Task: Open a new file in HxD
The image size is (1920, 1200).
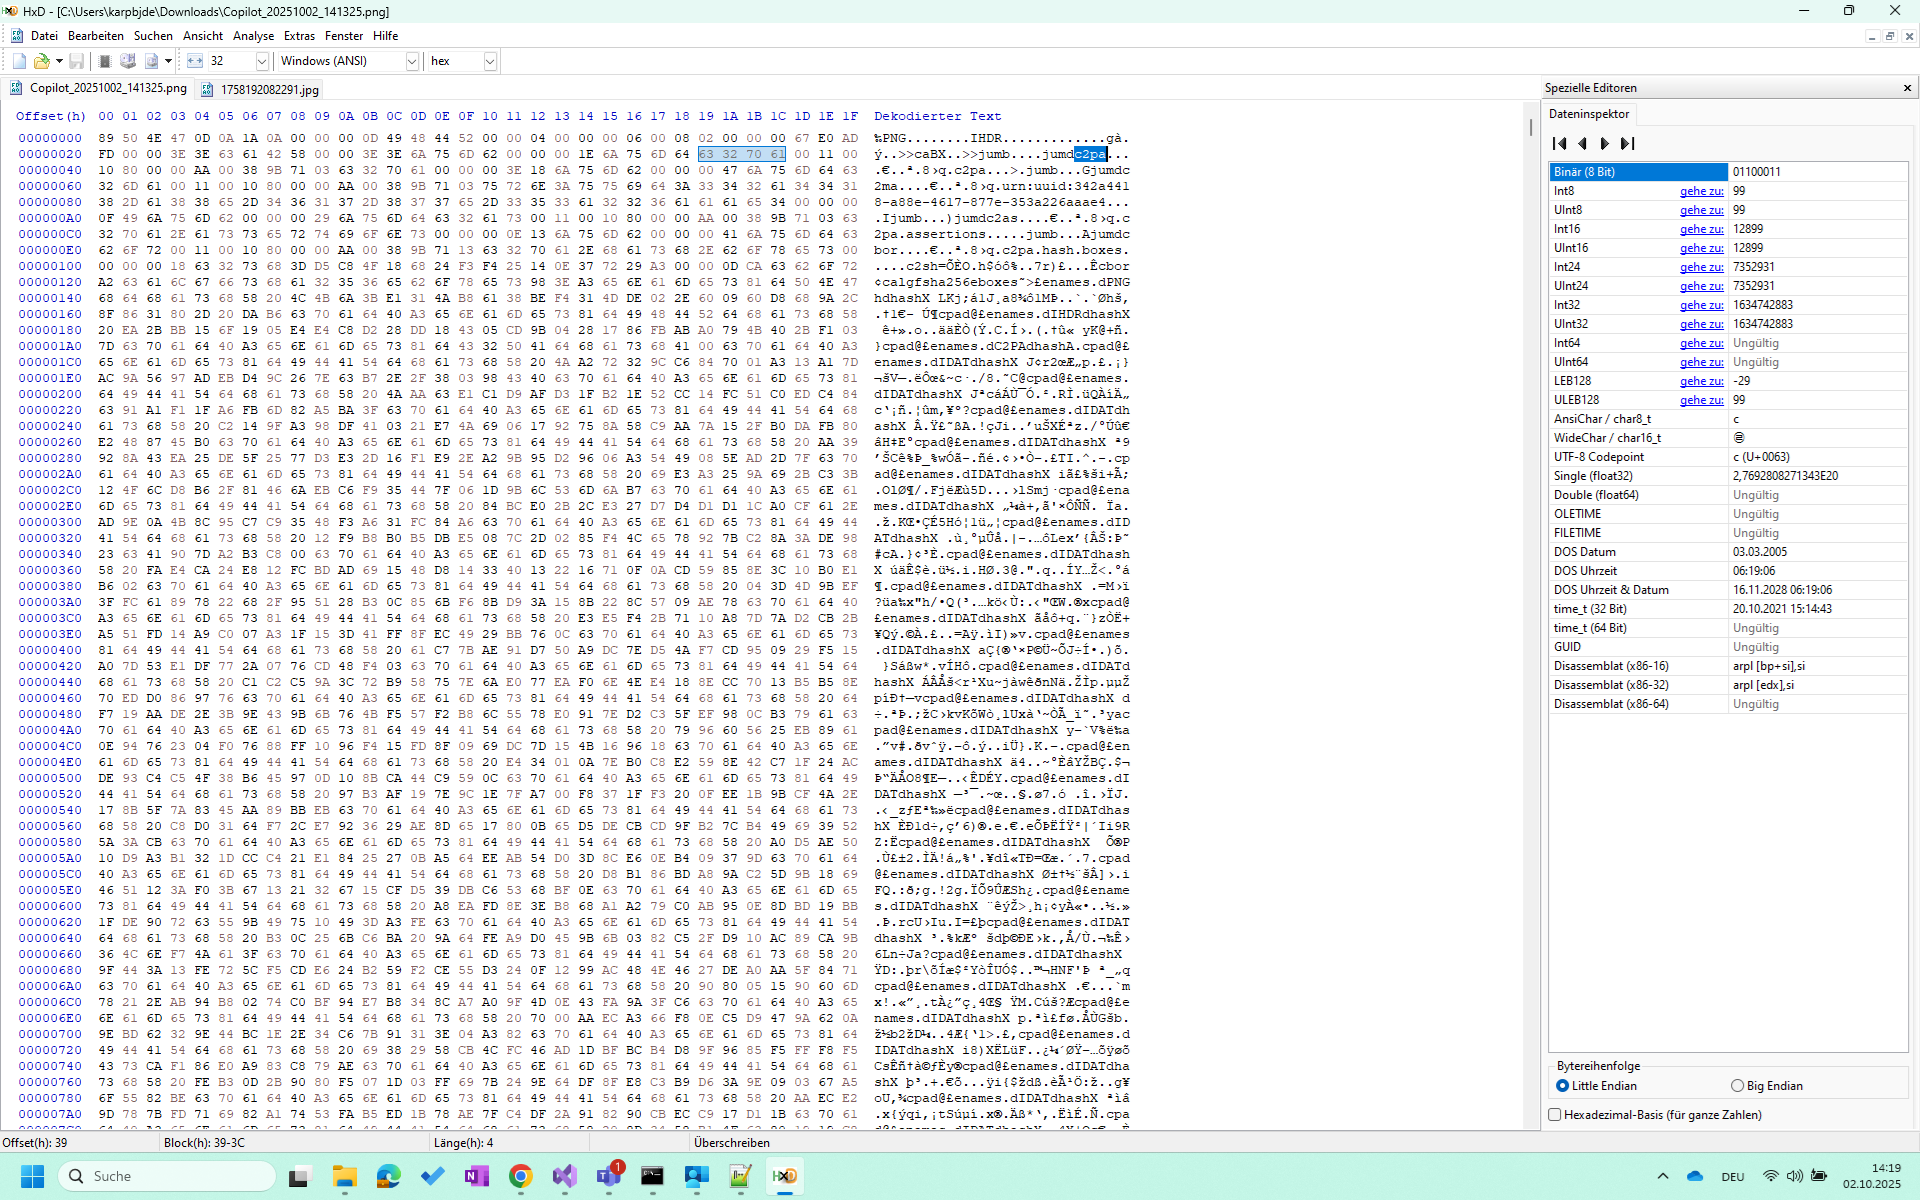Action: tap(18, 61)
